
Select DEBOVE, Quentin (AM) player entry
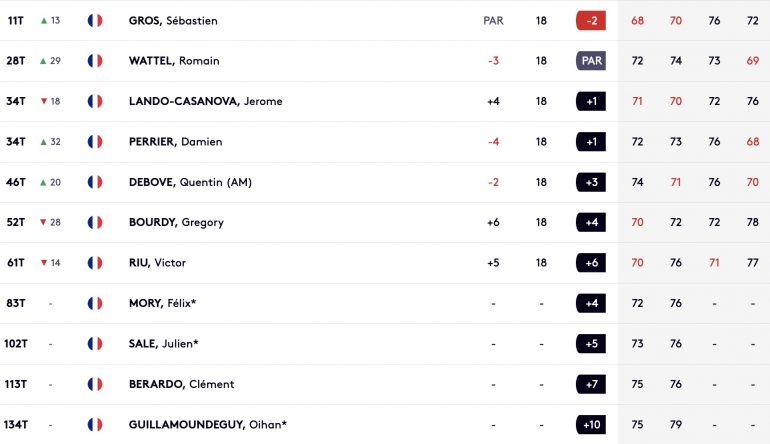point(190,182)
